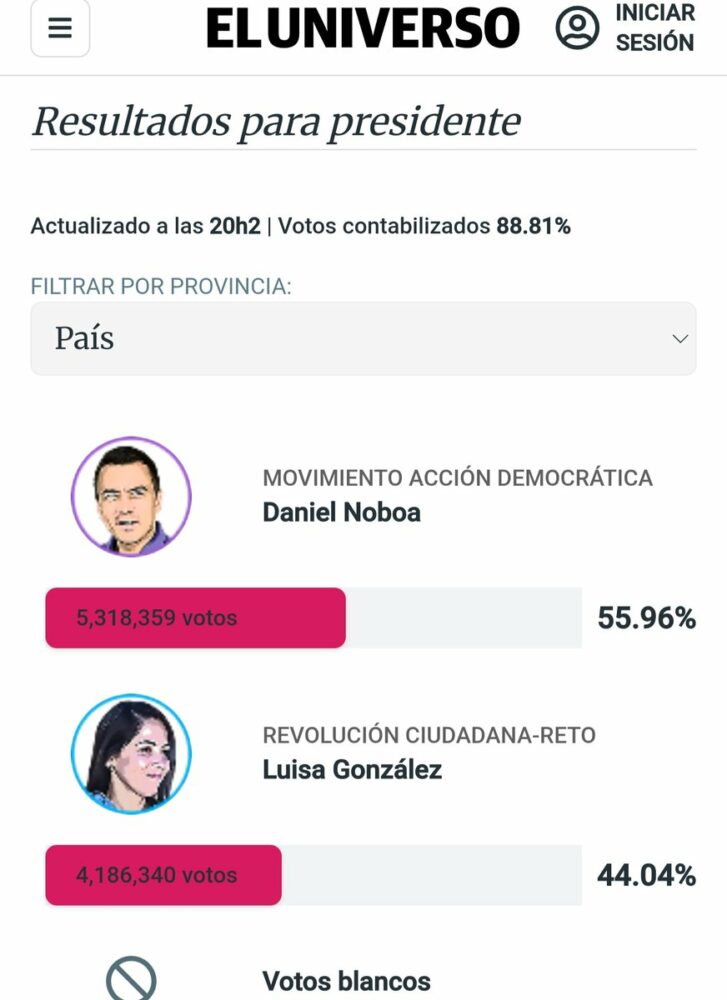Viewport: 727px width, 1000px height.
Task: Open the País province filter dropdown
Action: pyautogui.click(x=363, y=339)
